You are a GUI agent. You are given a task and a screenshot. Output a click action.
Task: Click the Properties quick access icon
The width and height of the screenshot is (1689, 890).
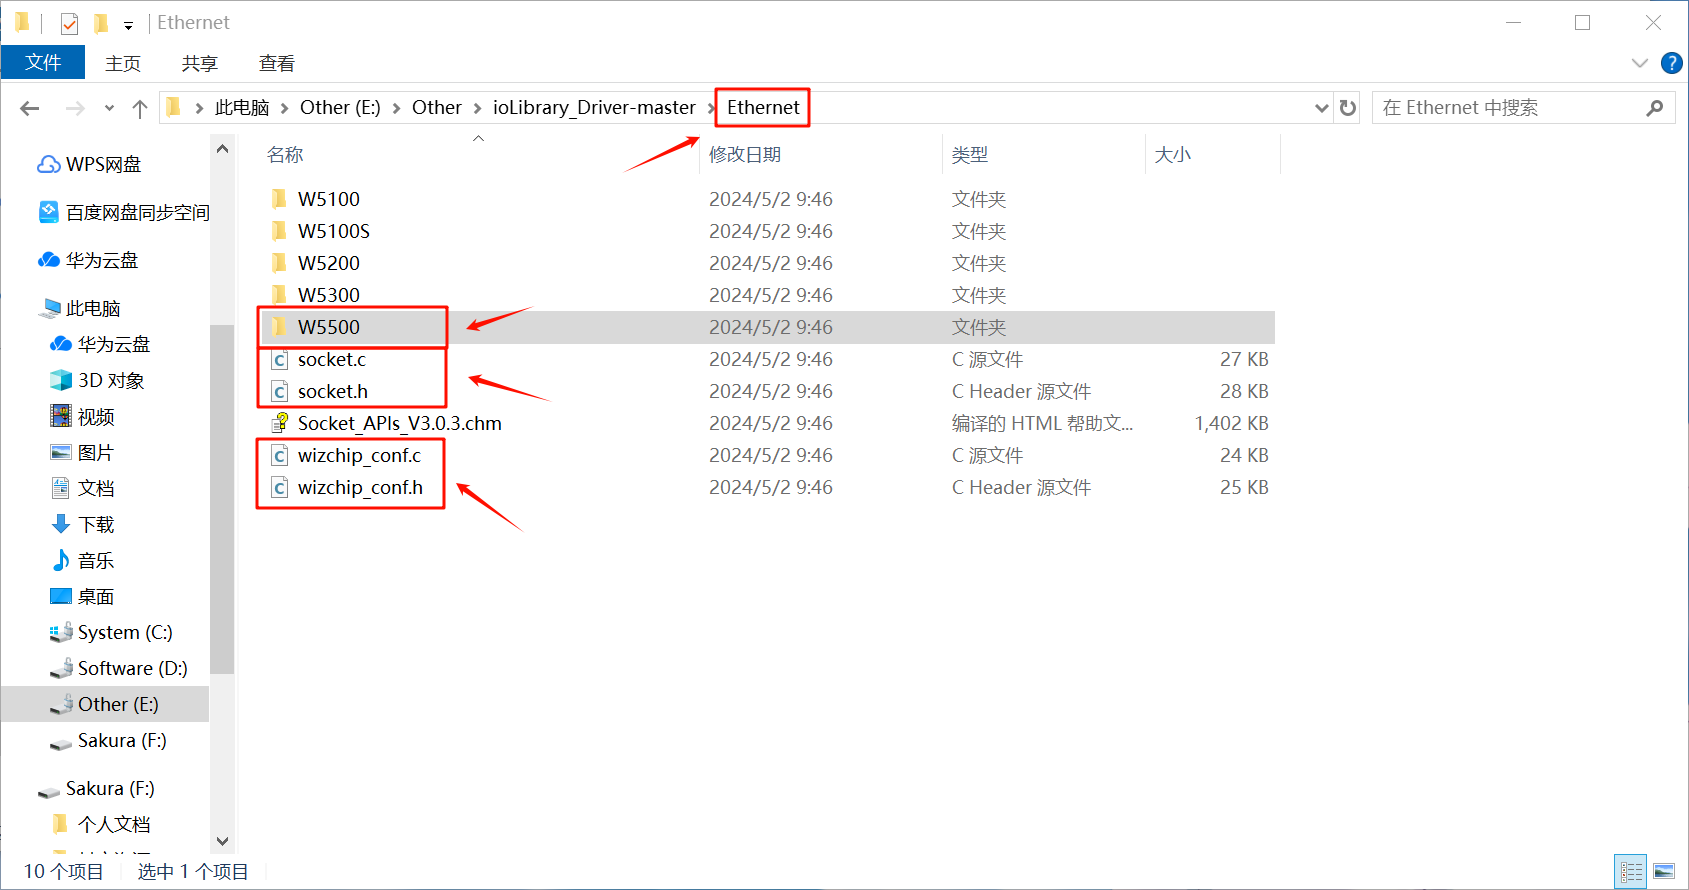69,23
